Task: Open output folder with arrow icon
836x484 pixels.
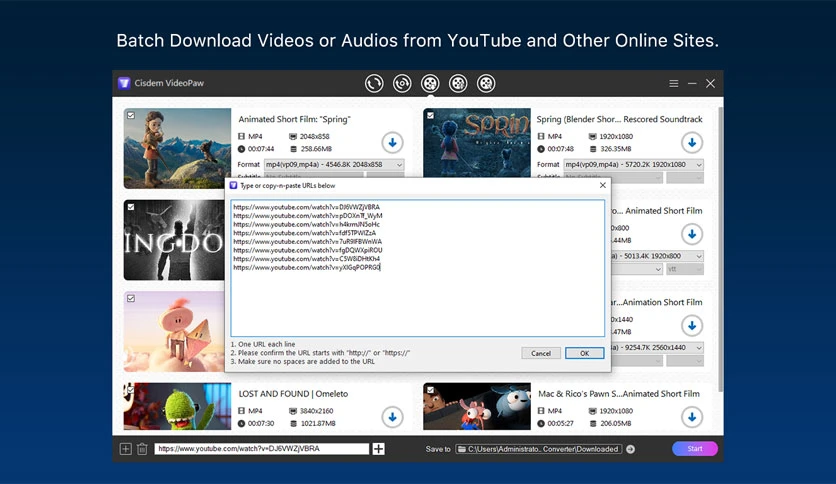Action: pos(631,449)
